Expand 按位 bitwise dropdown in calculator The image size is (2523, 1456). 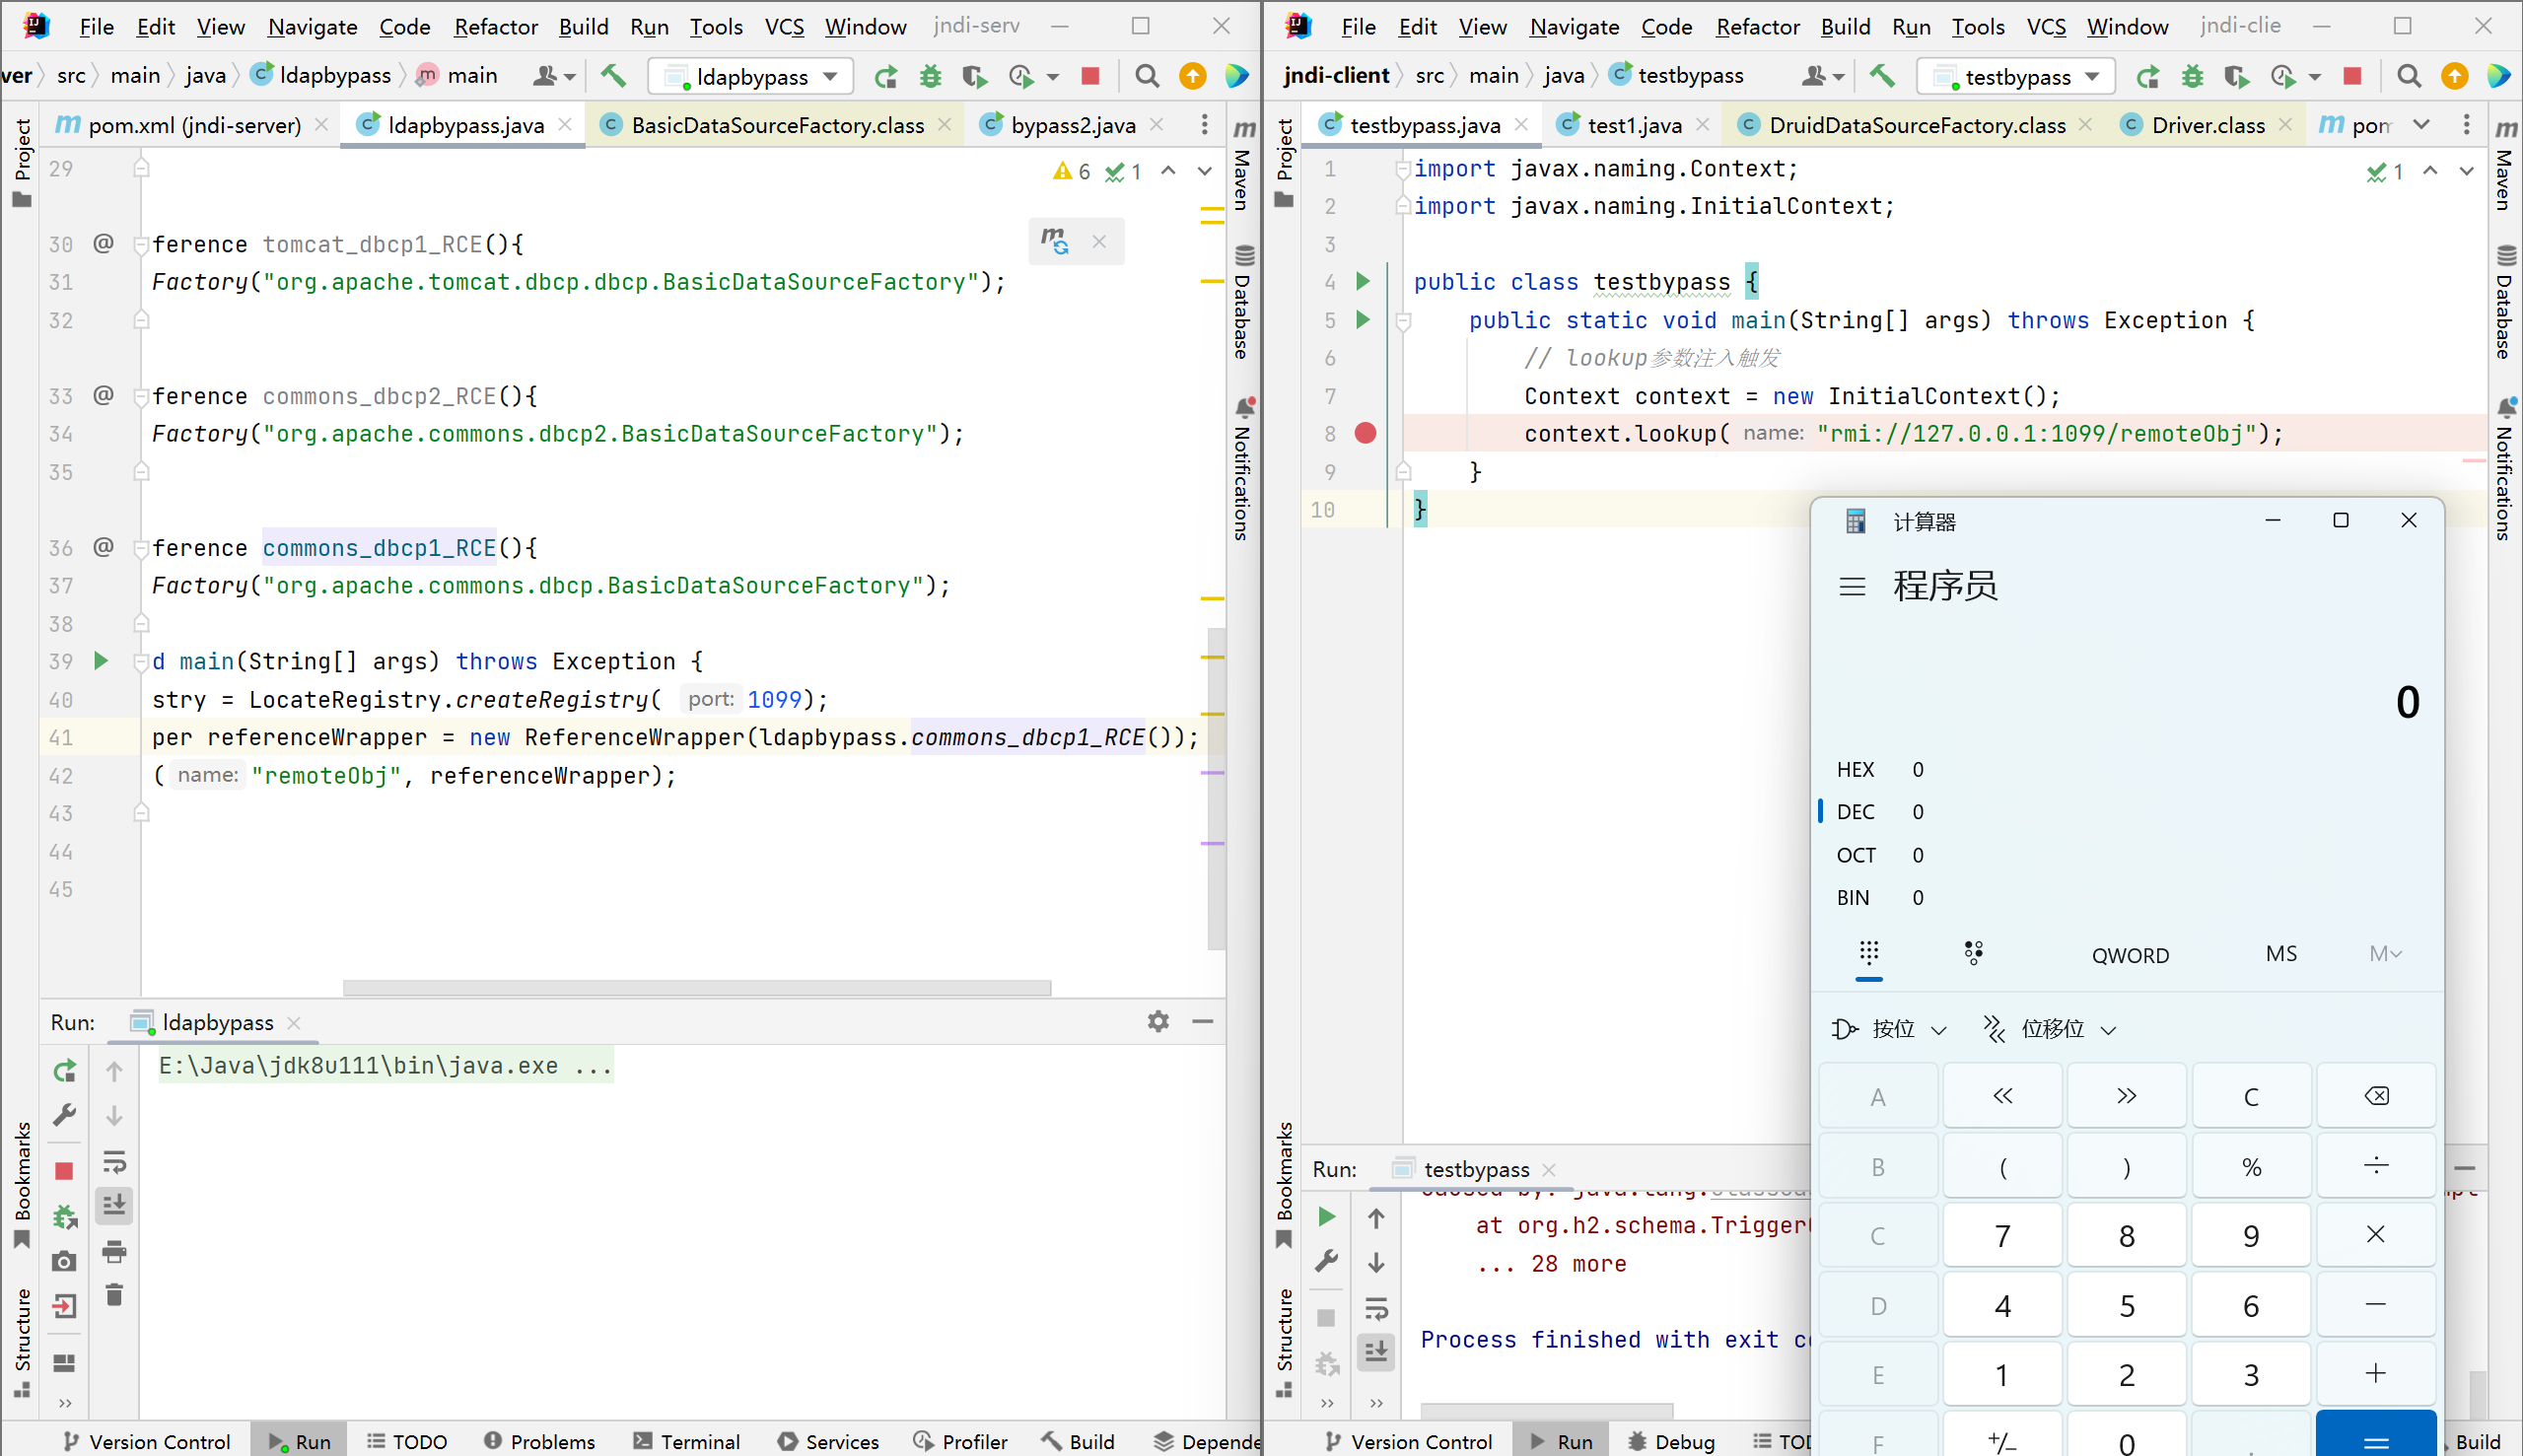1889,1029
